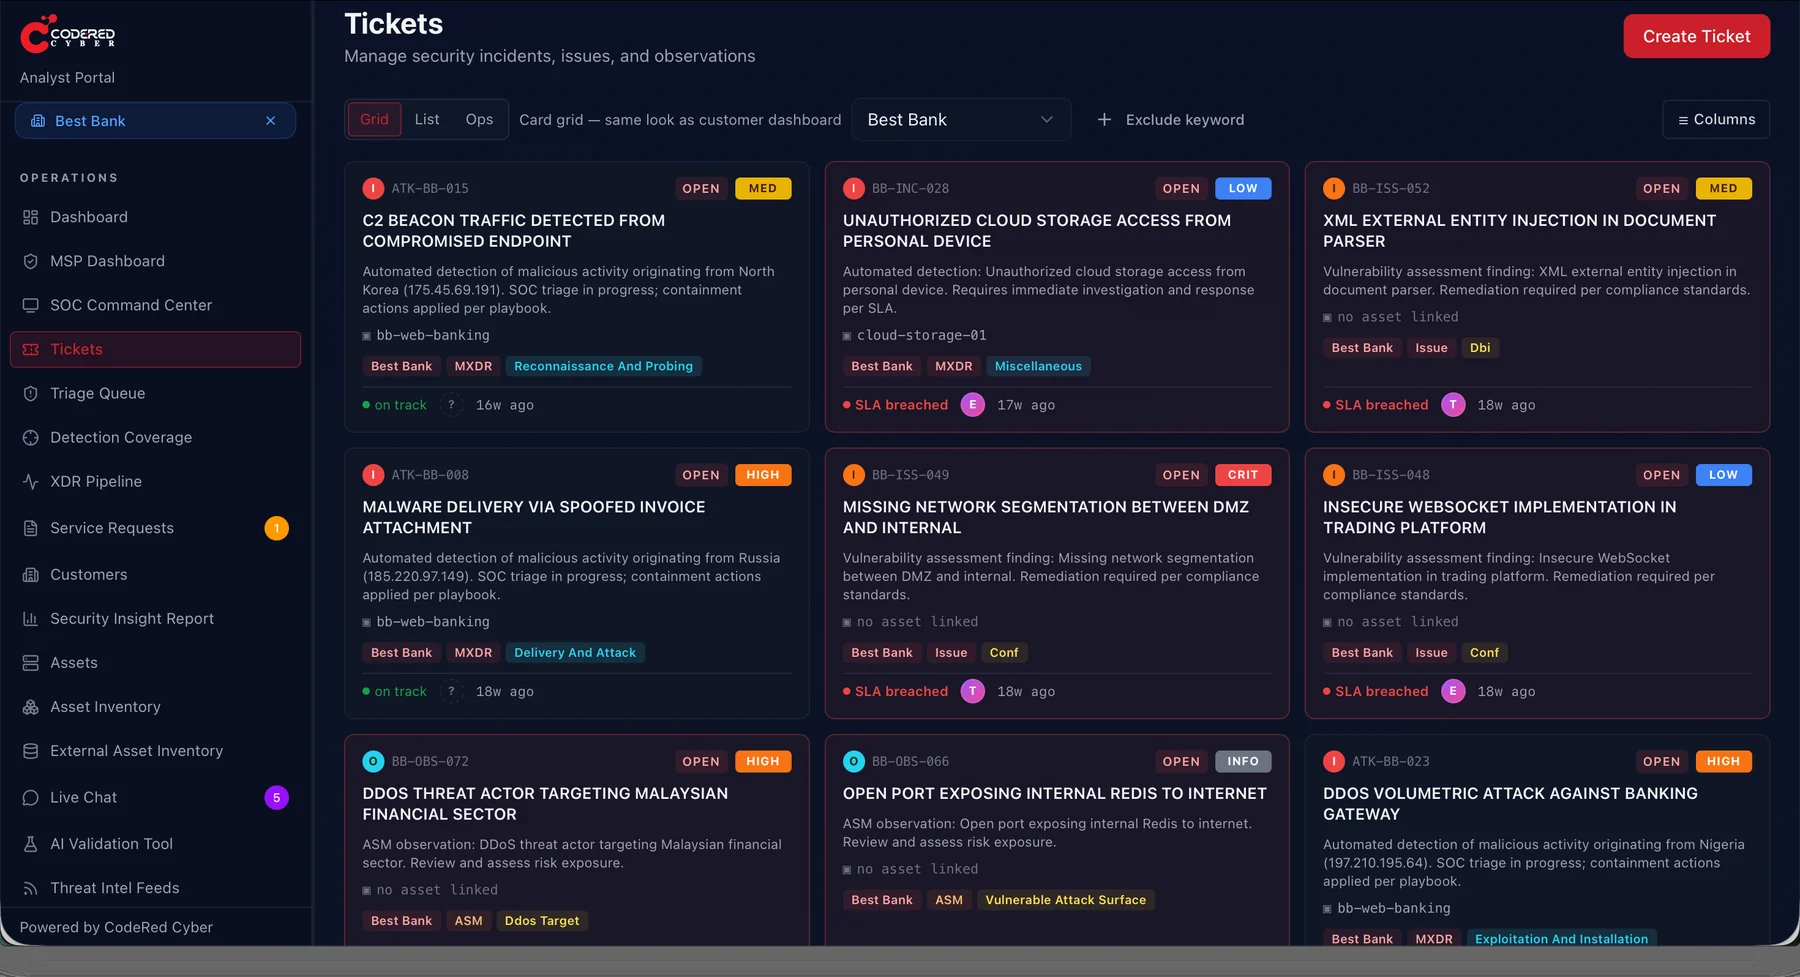The height and width of the screenshot is (977, 1800).
Task: Click the Dashboard grid icon
Action: [x=31, y=217]
